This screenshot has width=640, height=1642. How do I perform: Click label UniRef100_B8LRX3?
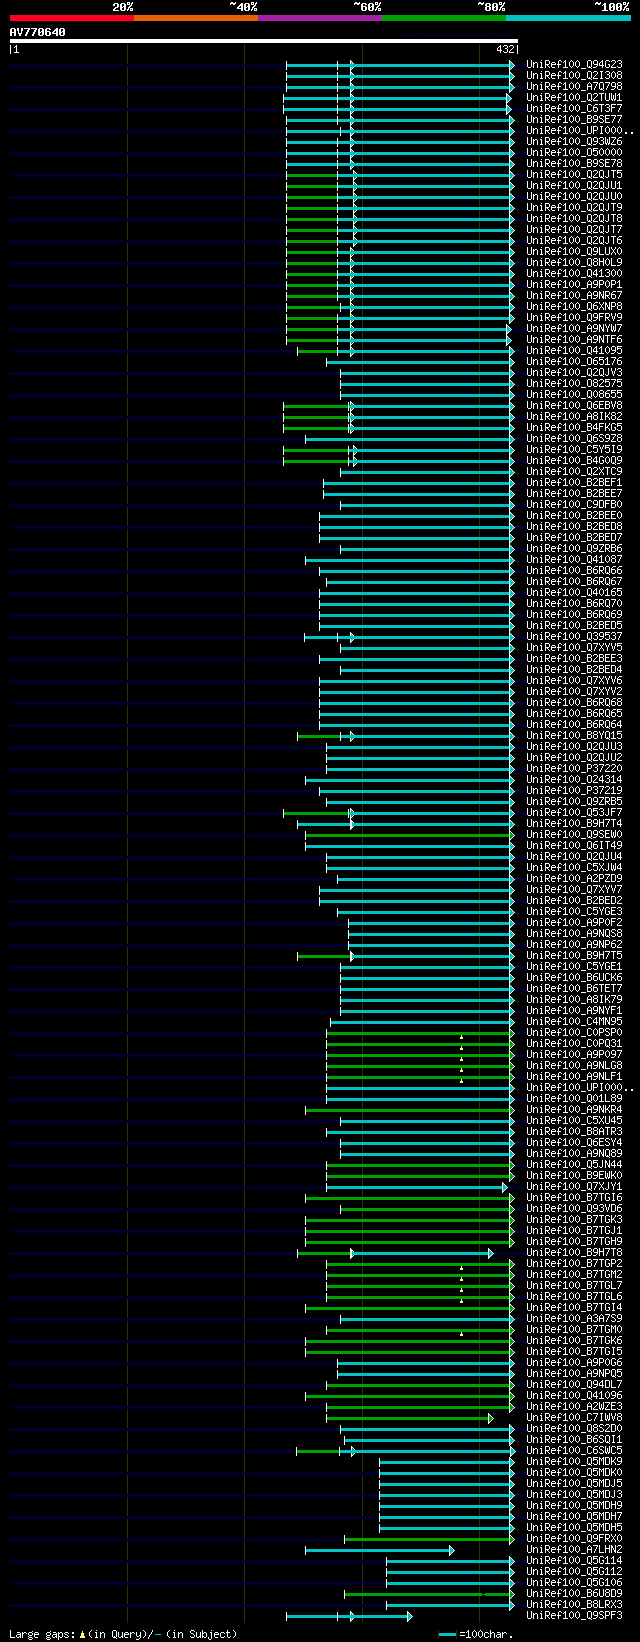[574, 1605]
